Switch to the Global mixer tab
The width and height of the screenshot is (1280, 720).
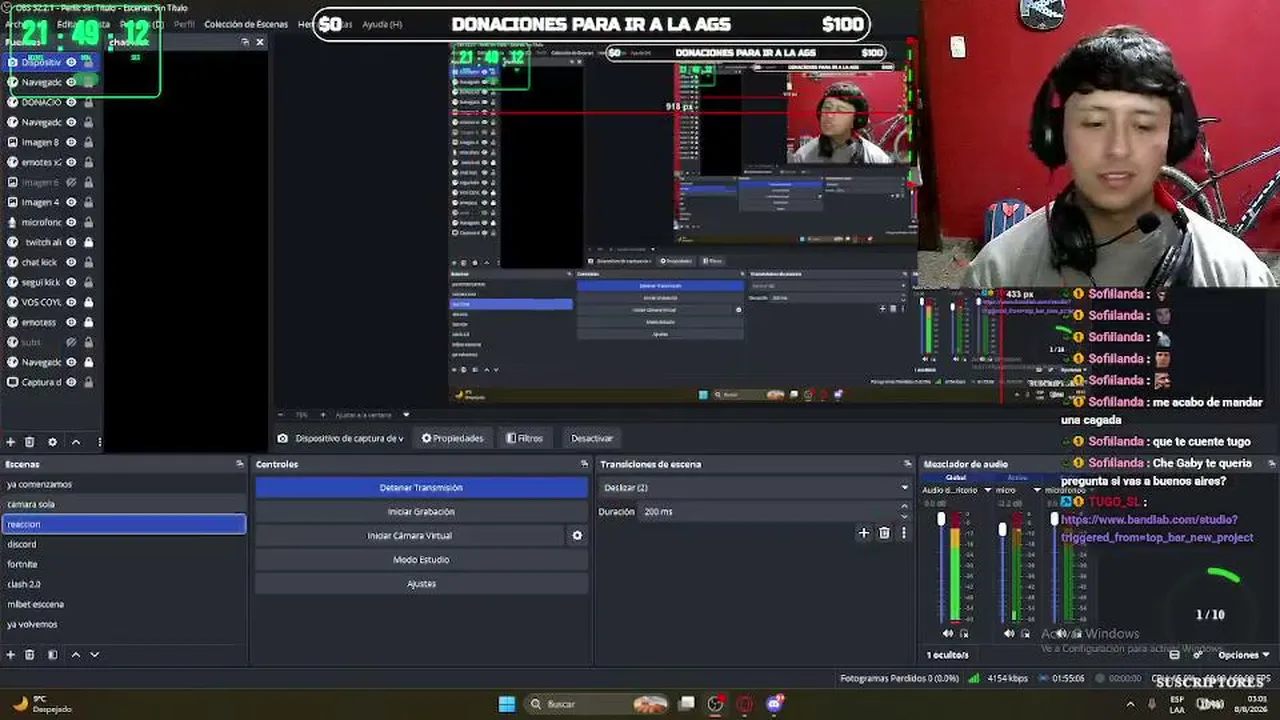(956, 478)
